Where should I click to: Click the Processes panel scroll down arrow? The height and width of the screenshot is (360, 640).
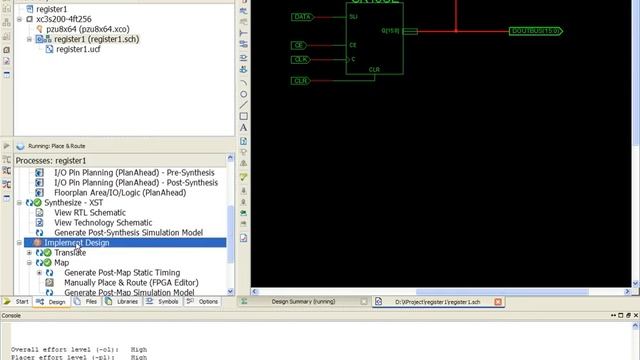[230, 291]
